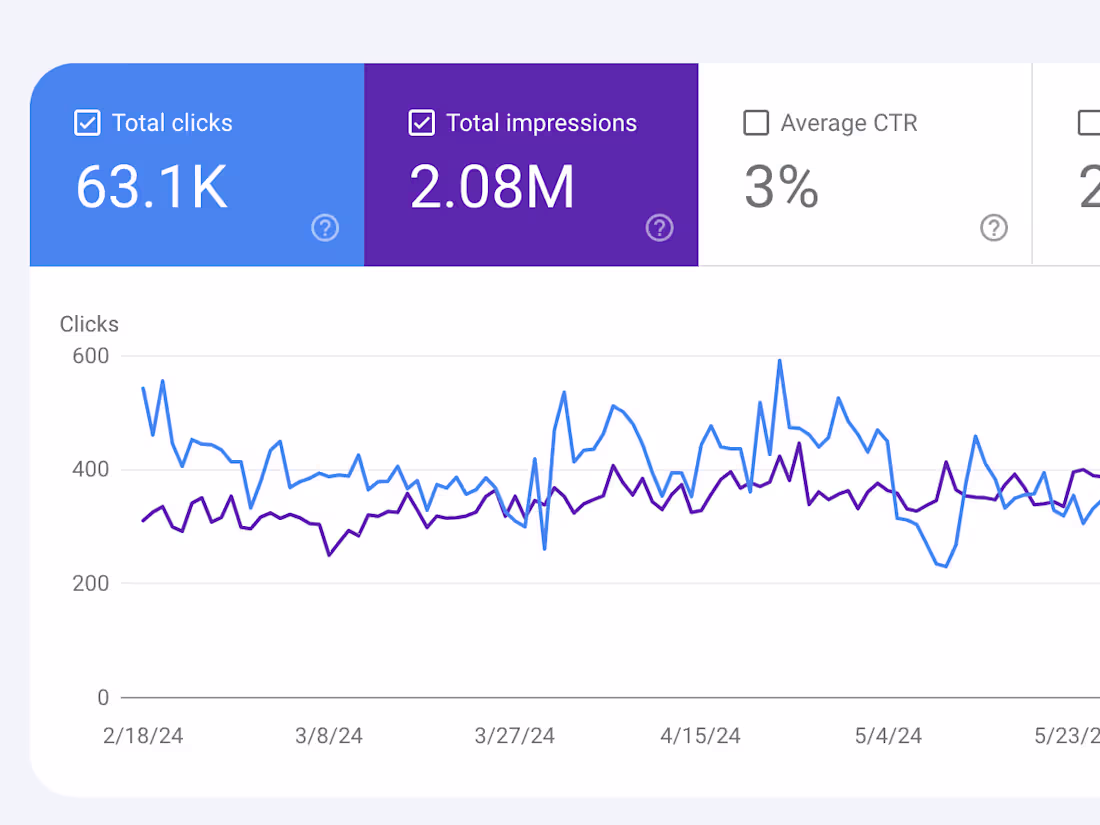
Task: Select the Total clicks metric card
Action: click(196, 165)
